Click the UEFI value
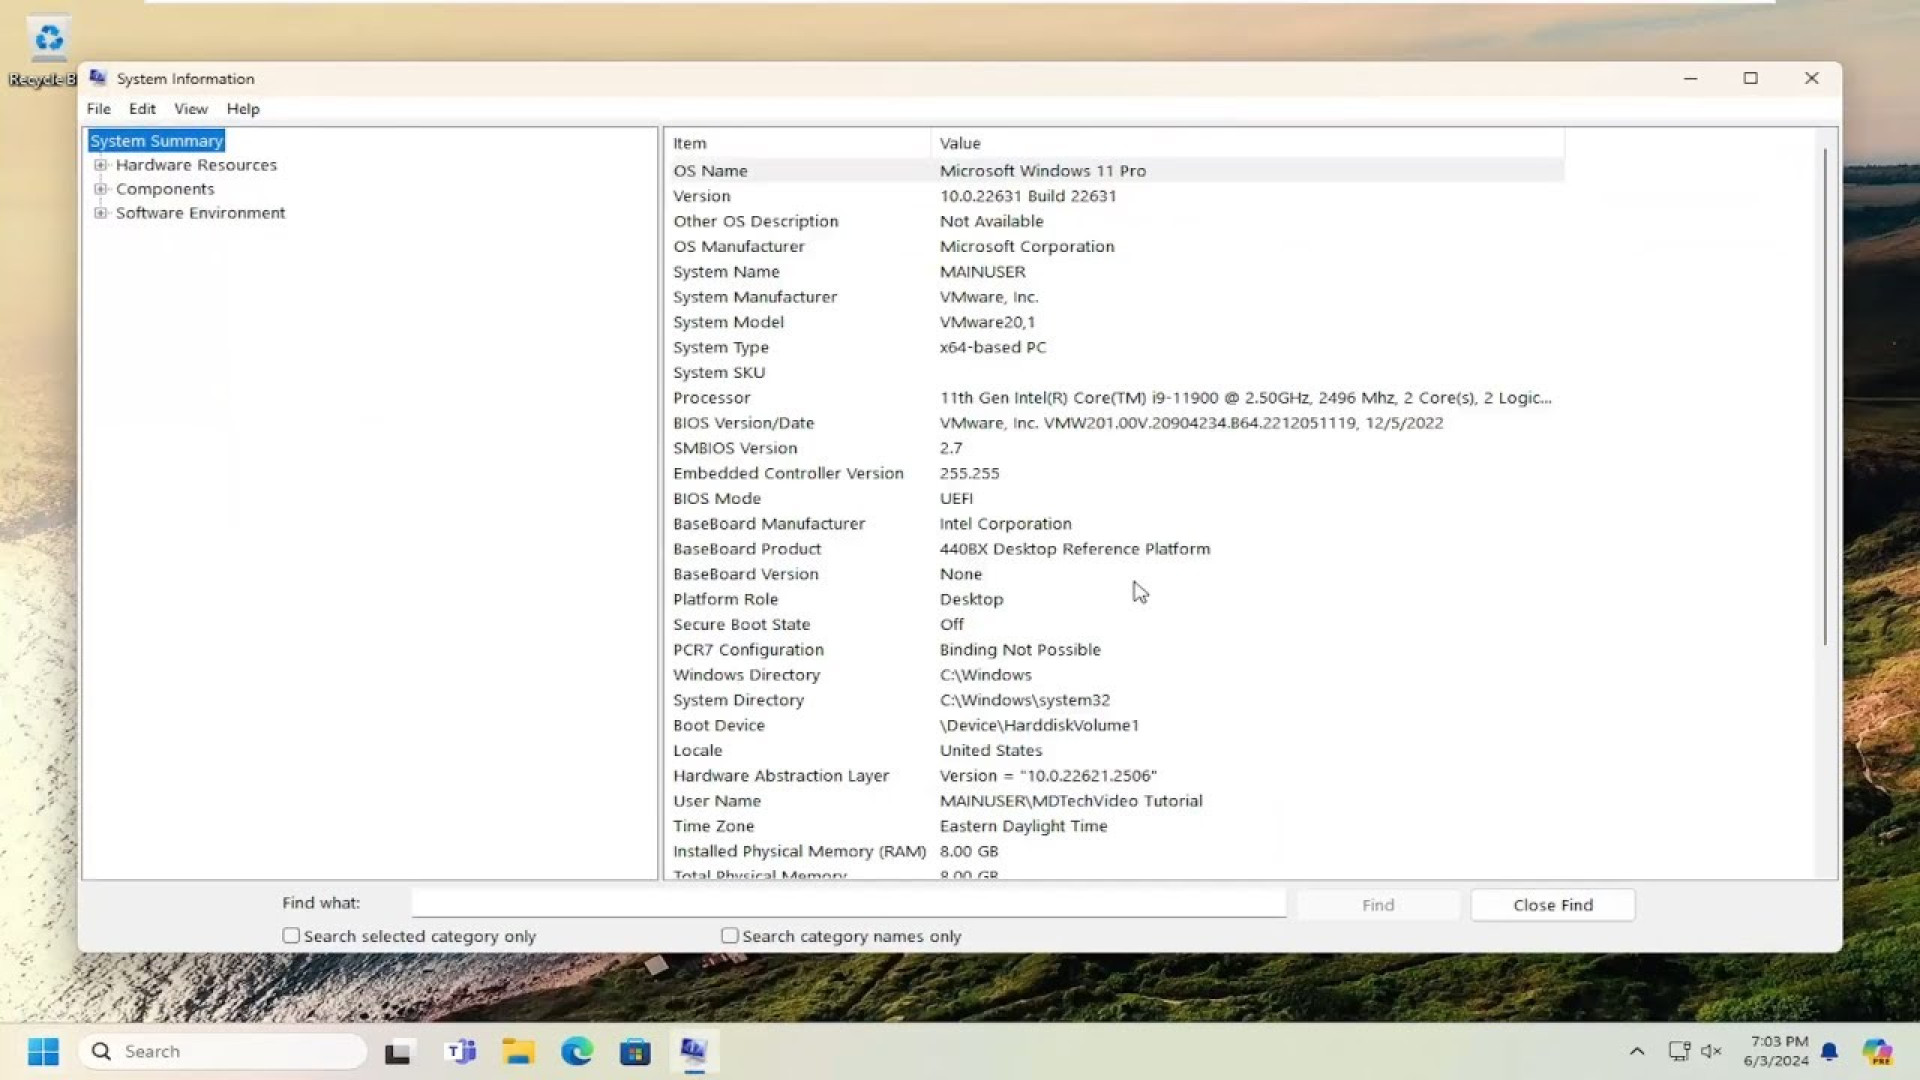1920x1080 pixels. point(956,498)
